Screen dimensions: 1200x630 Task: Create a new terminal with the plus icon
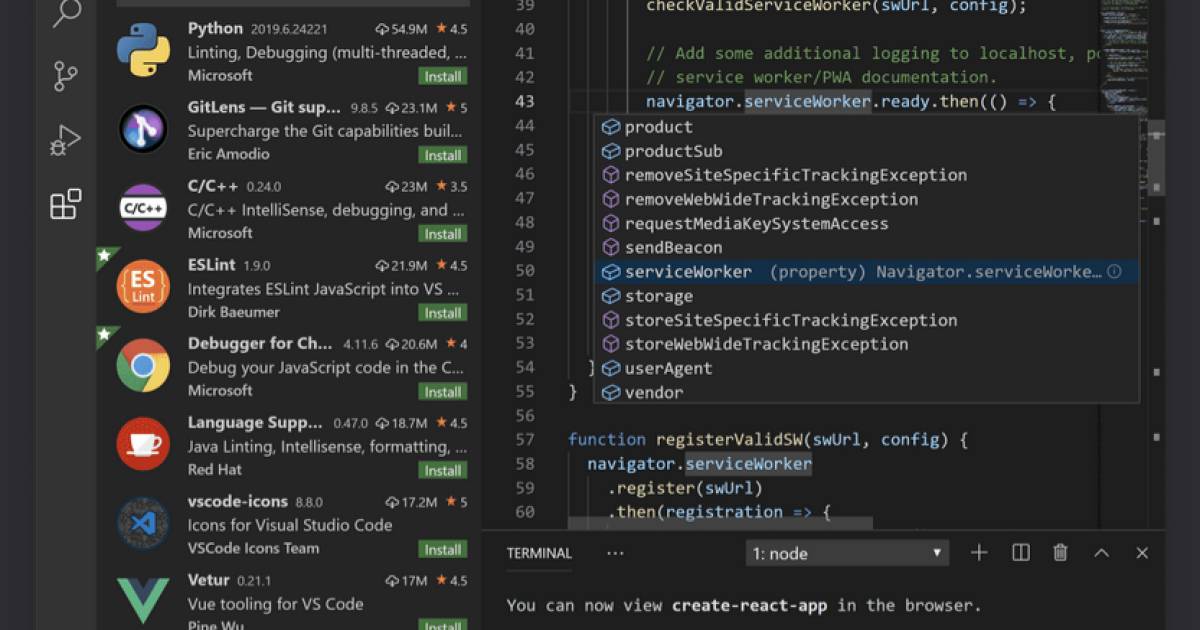coord(979,553)
